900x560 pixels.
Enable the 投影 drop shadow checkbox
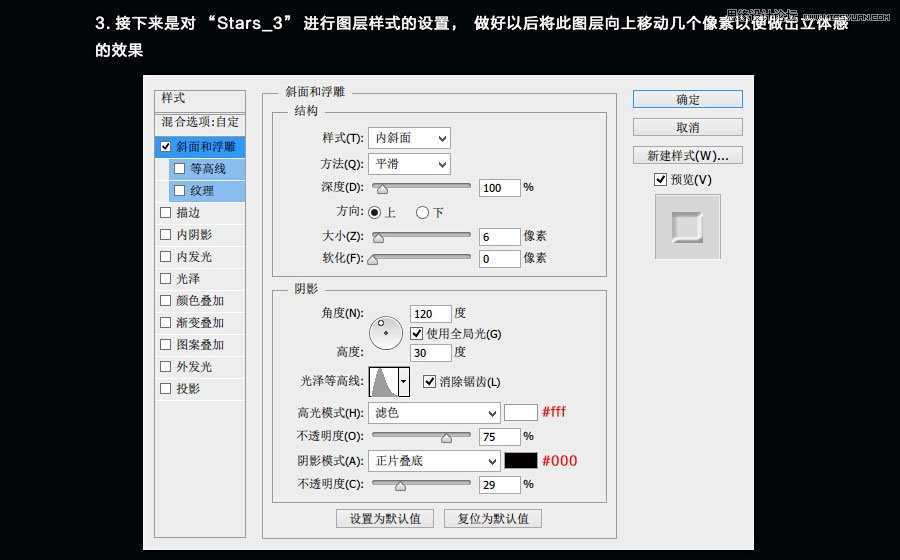pyautogui.click(x=166, y=388)
